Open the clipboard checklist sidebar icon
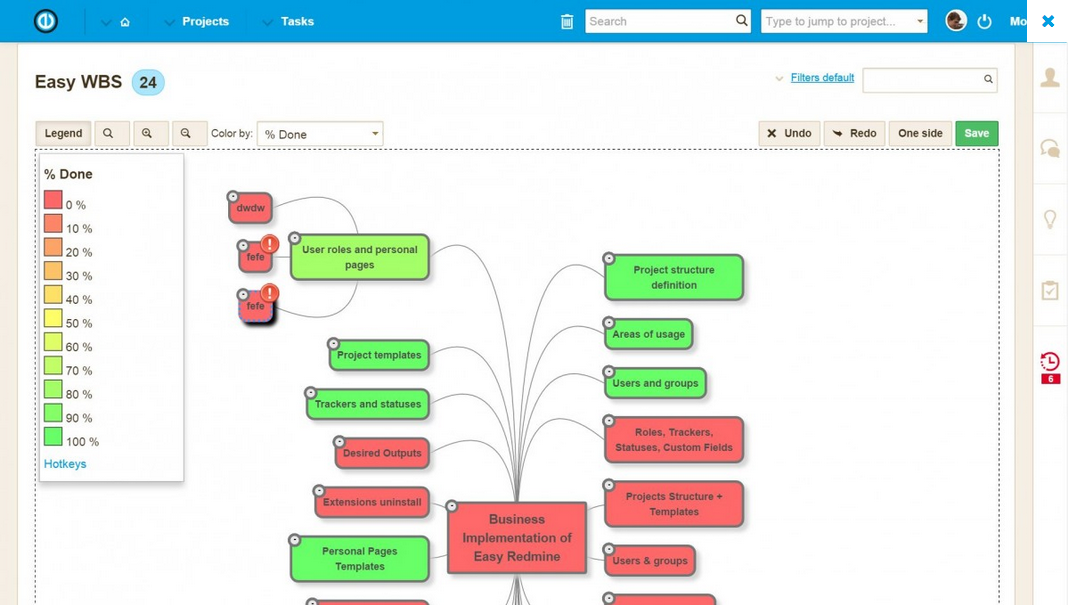The width and height of the screenshot is (1068, 605). pos(1050,290)
